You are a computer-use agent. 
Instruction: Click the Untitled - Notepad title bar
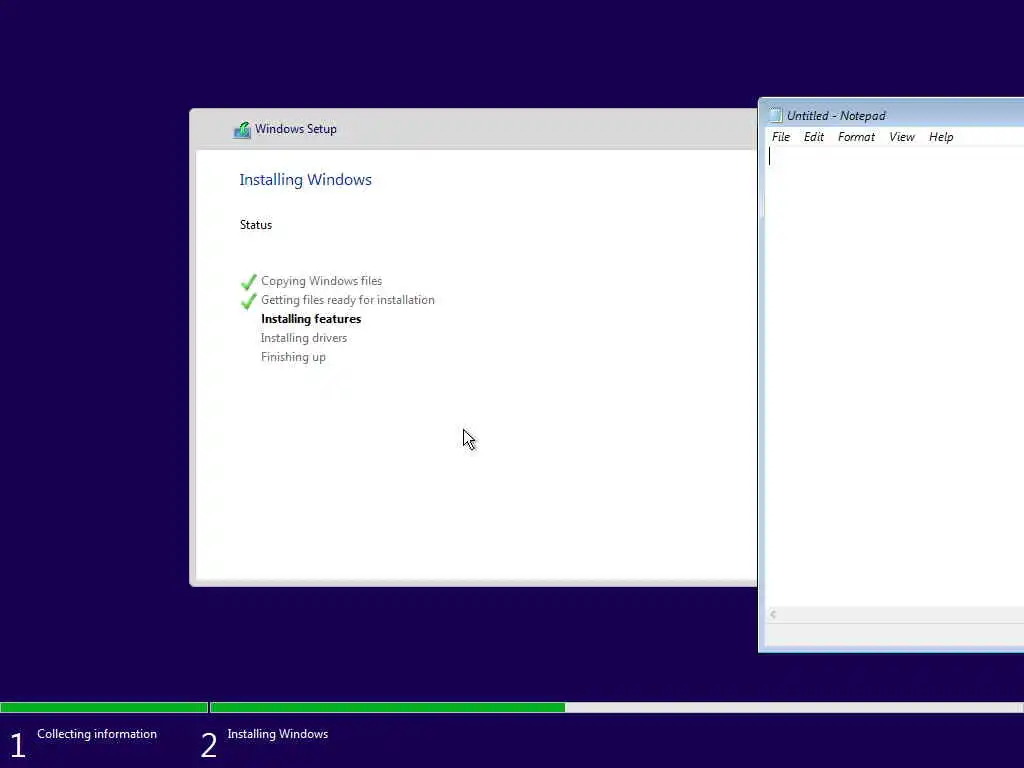(892, 116)
